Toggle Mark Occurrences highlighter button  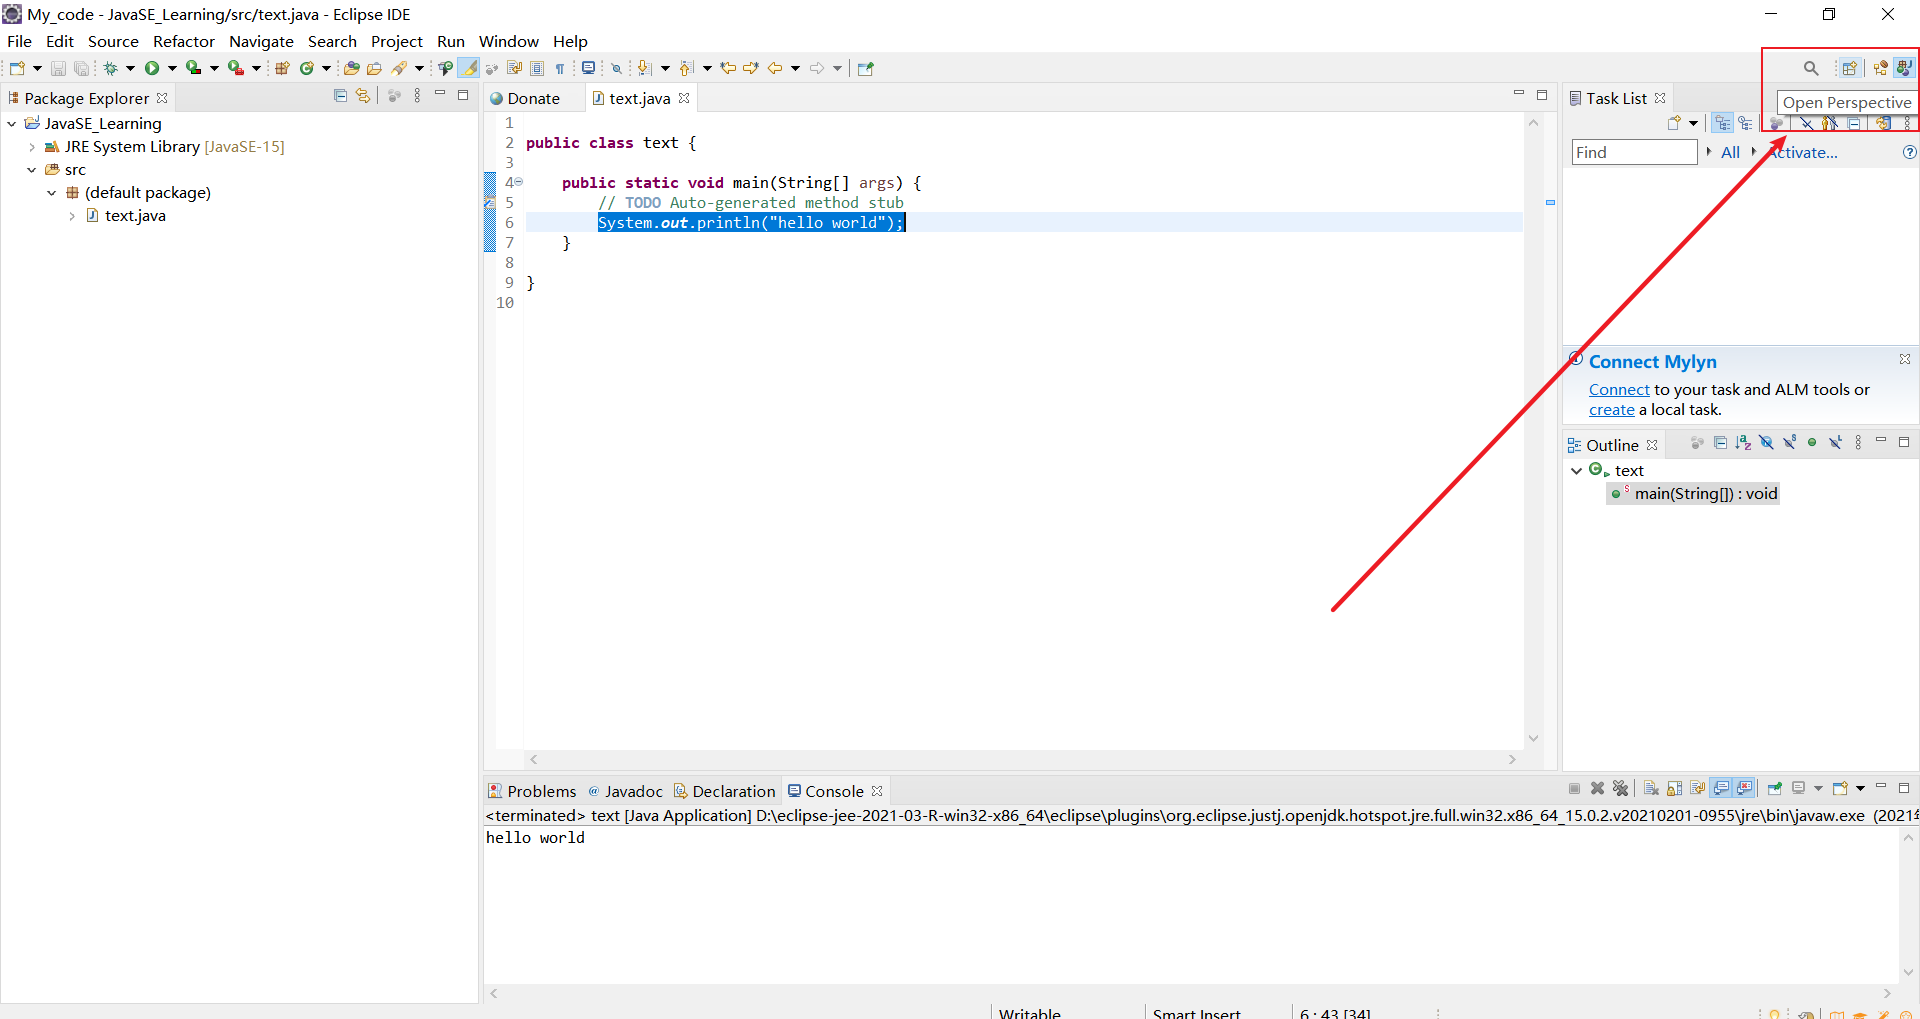[468, 68]
